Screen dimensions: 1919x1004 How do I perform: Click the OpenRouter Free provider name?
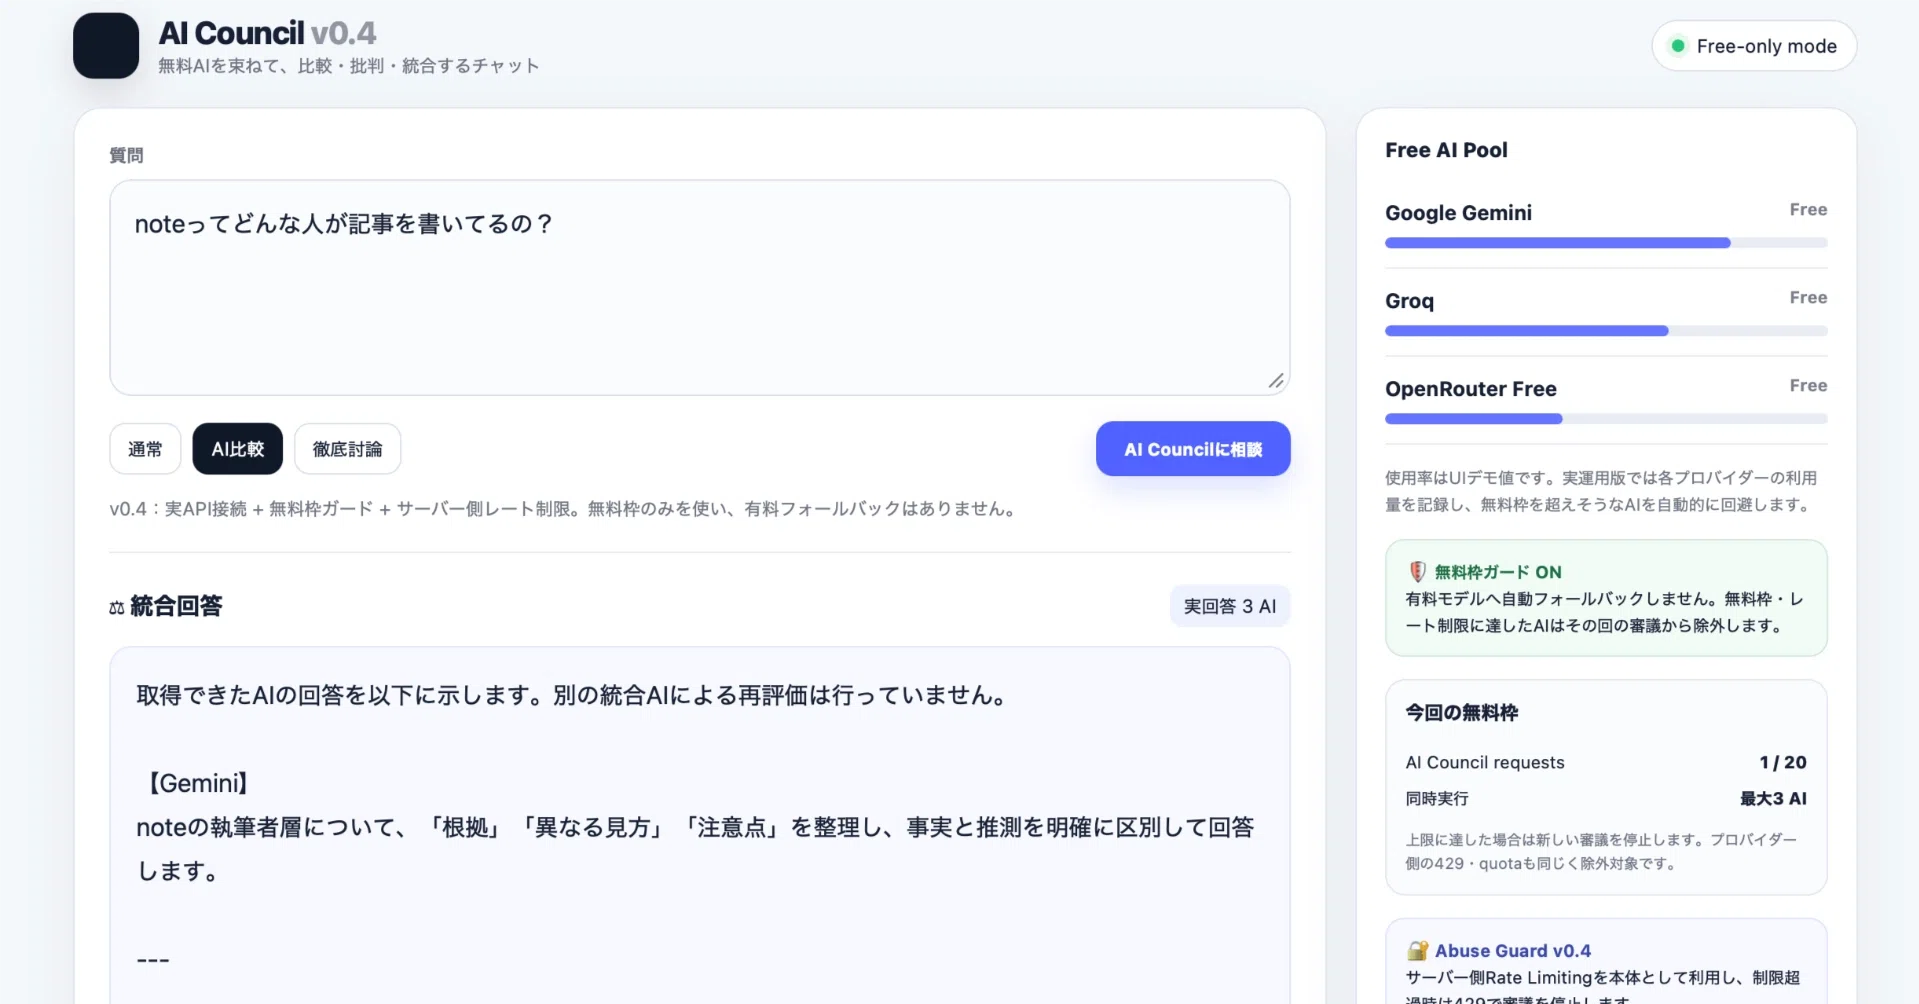[1471, 389]
